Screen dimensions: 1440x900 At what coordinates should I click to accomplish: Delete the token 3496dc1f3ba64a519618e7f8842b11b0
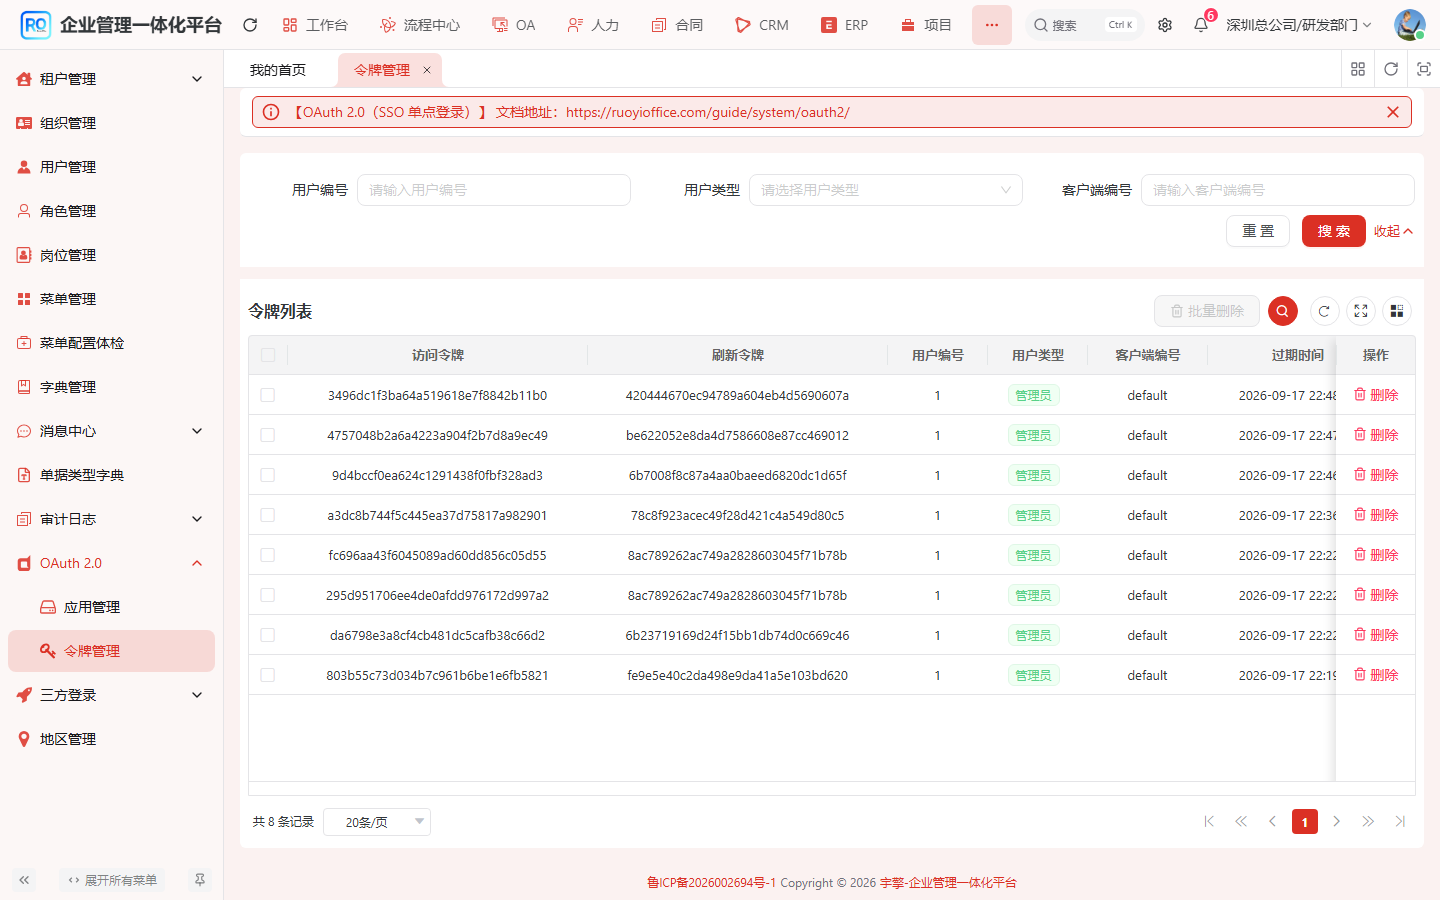[1376, 395]
